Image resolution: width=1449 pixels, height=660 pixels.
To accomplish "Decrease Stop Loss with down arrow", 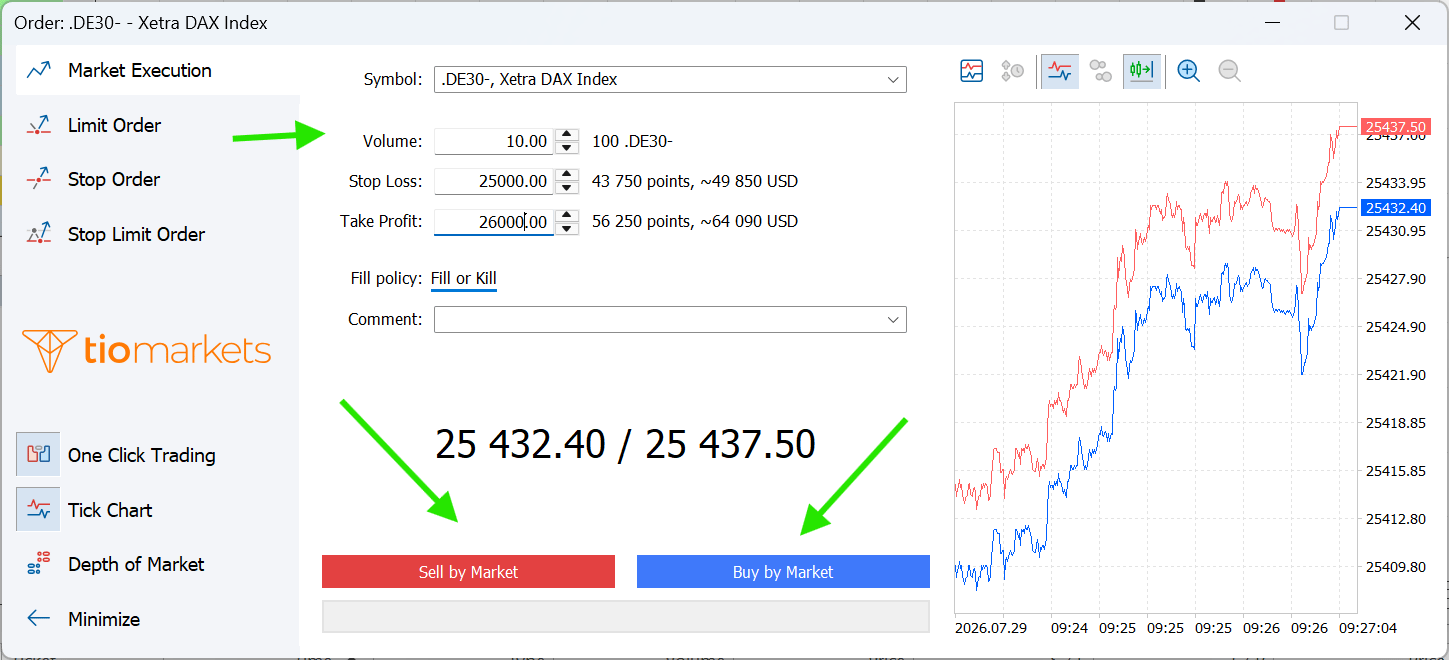I will pyautogui.click(x=567, y=188).
